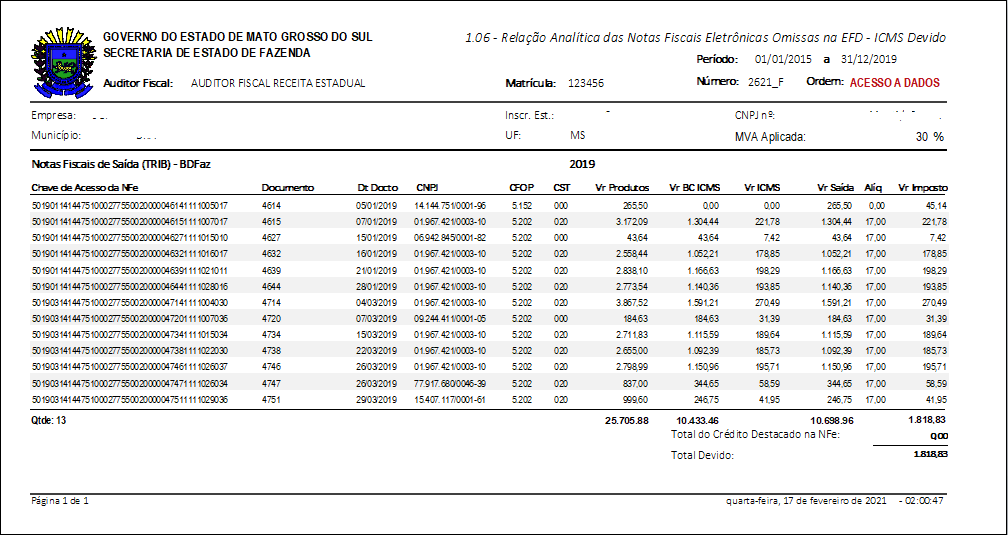This screenshot has height=535, width=1008.
Task: Click the Mato Grosso do Sul coat of arms logo
Action: tap(63, 61)
